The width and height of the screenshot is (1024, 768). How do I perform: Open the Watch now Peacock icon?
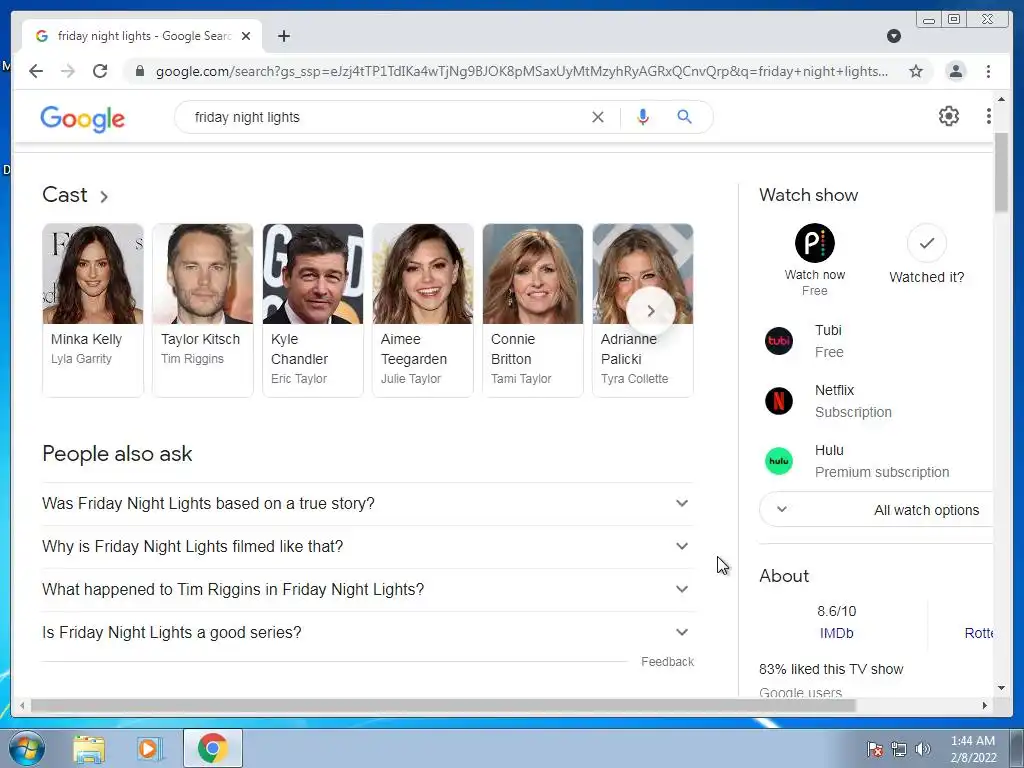coord(814,243)
